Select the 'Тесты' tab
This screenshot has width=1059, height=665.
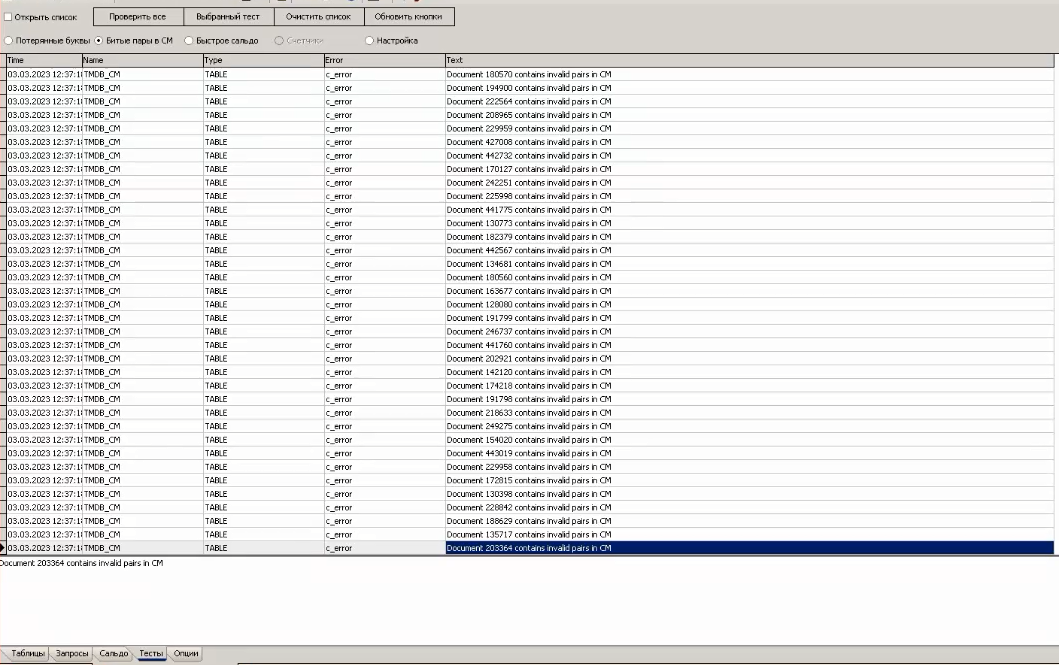[151, 654]
